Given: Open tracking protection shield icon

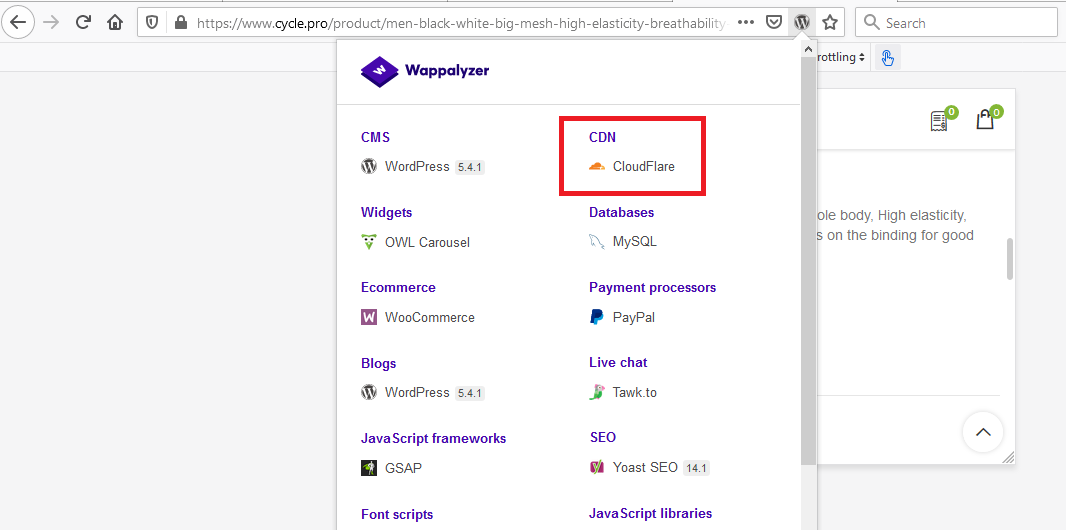Looking at the screenshot, I should tap(152, 22).
